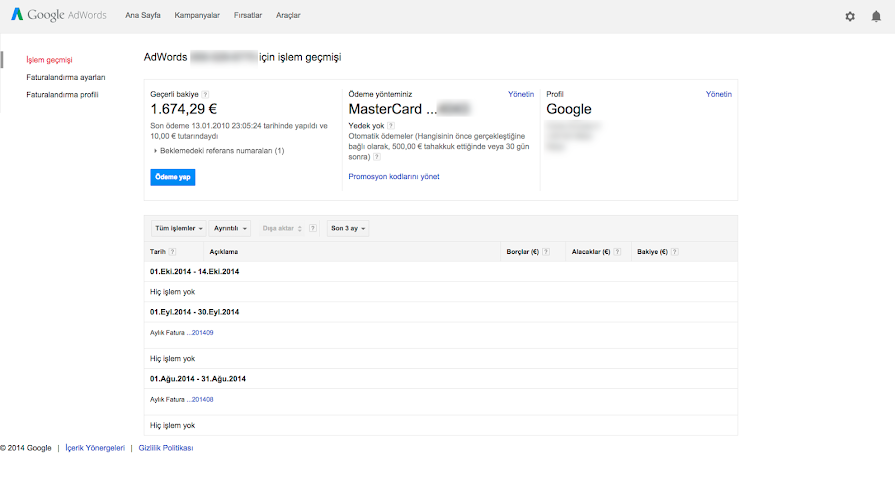
Task: Click help icon next to Tarih column
Action: coord(173,252)
